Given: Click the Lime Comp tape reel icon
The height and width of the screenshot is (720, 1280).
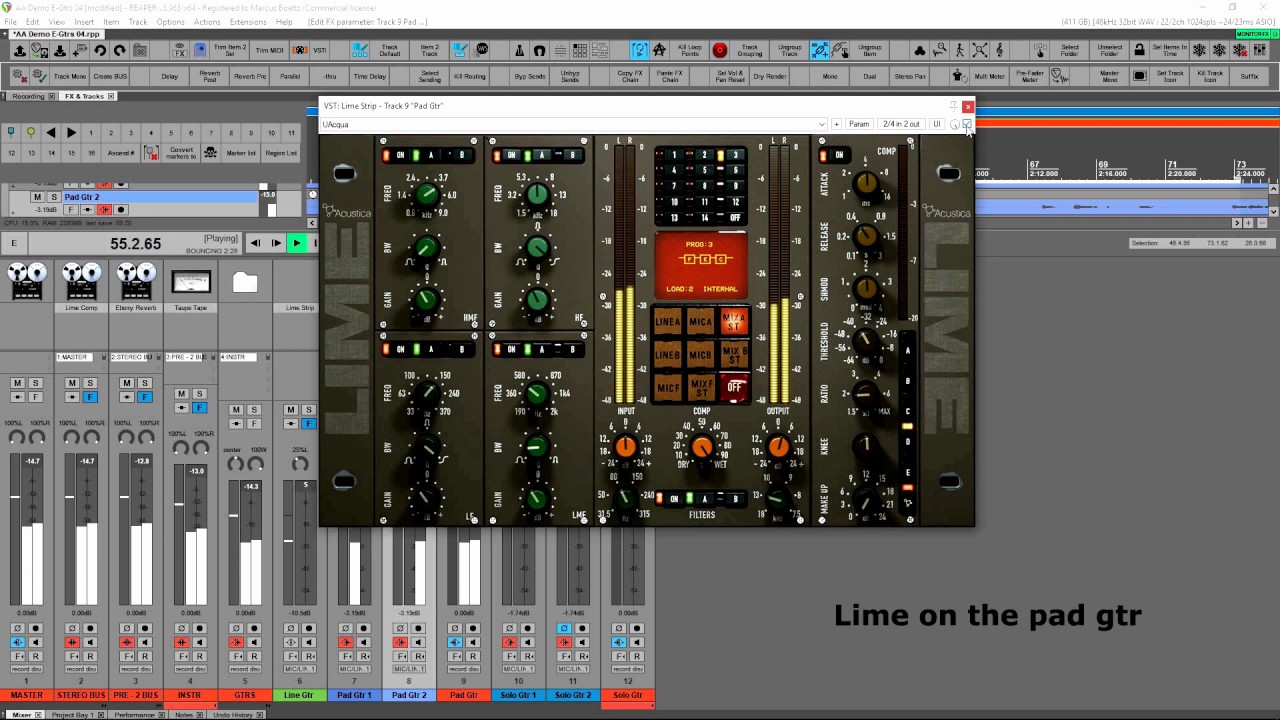Looking at the screenshot, I should click(82, 282).
